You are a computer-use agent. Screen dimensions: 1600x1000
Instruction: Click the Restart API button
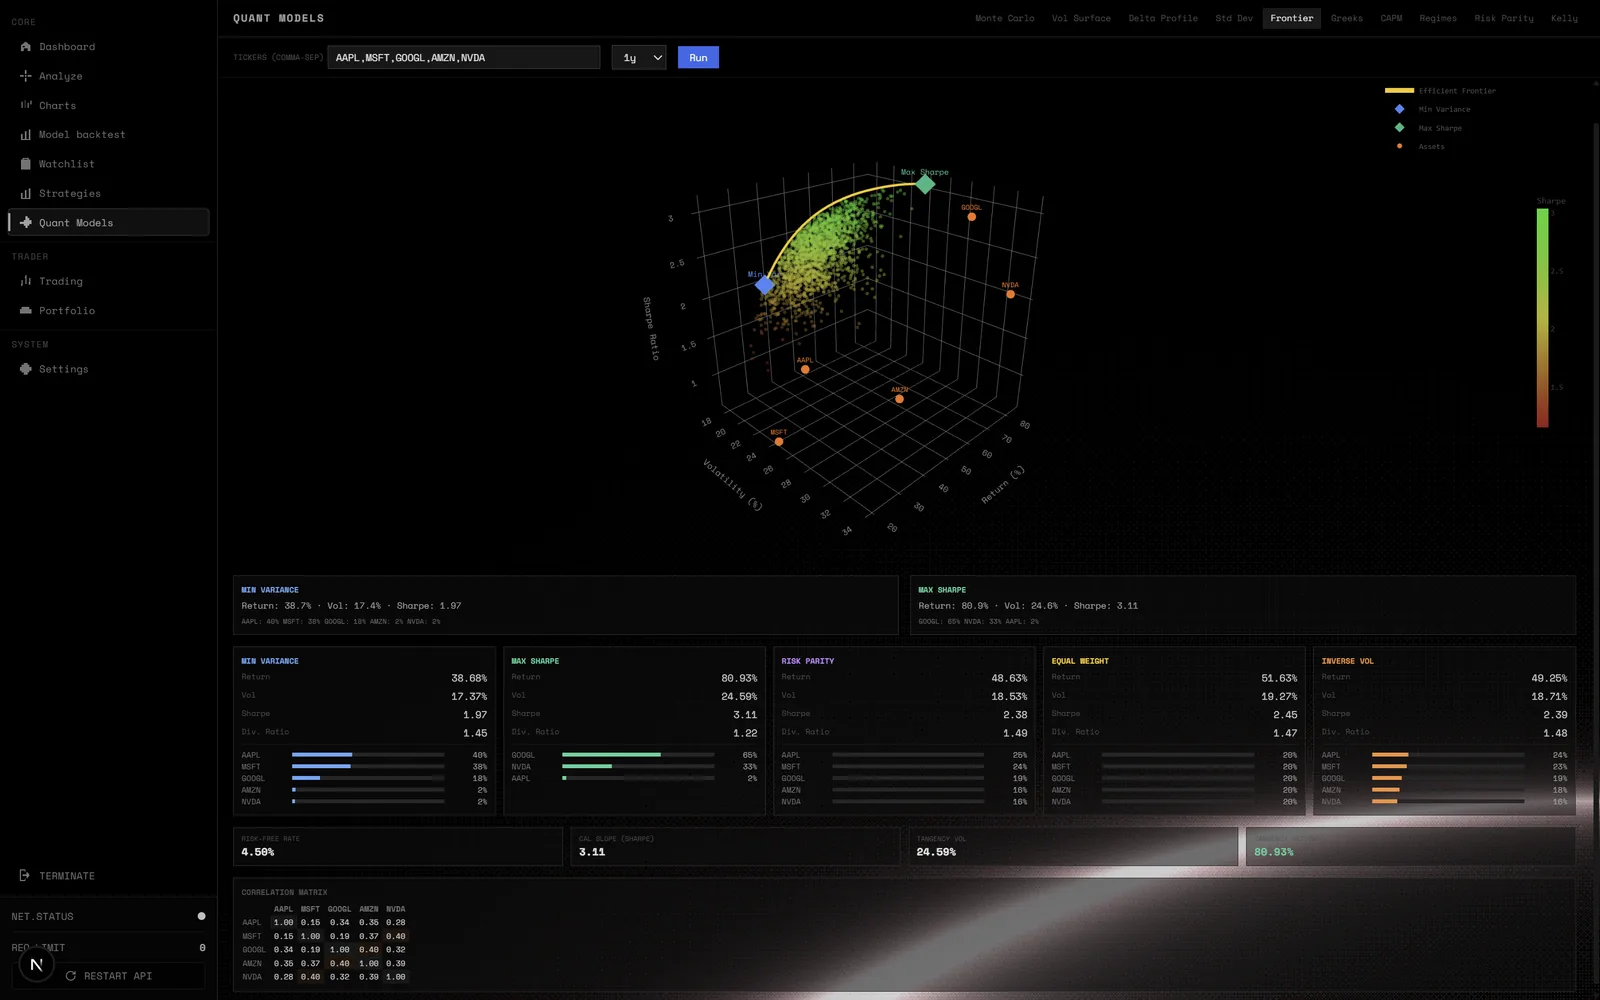(109, 976)
